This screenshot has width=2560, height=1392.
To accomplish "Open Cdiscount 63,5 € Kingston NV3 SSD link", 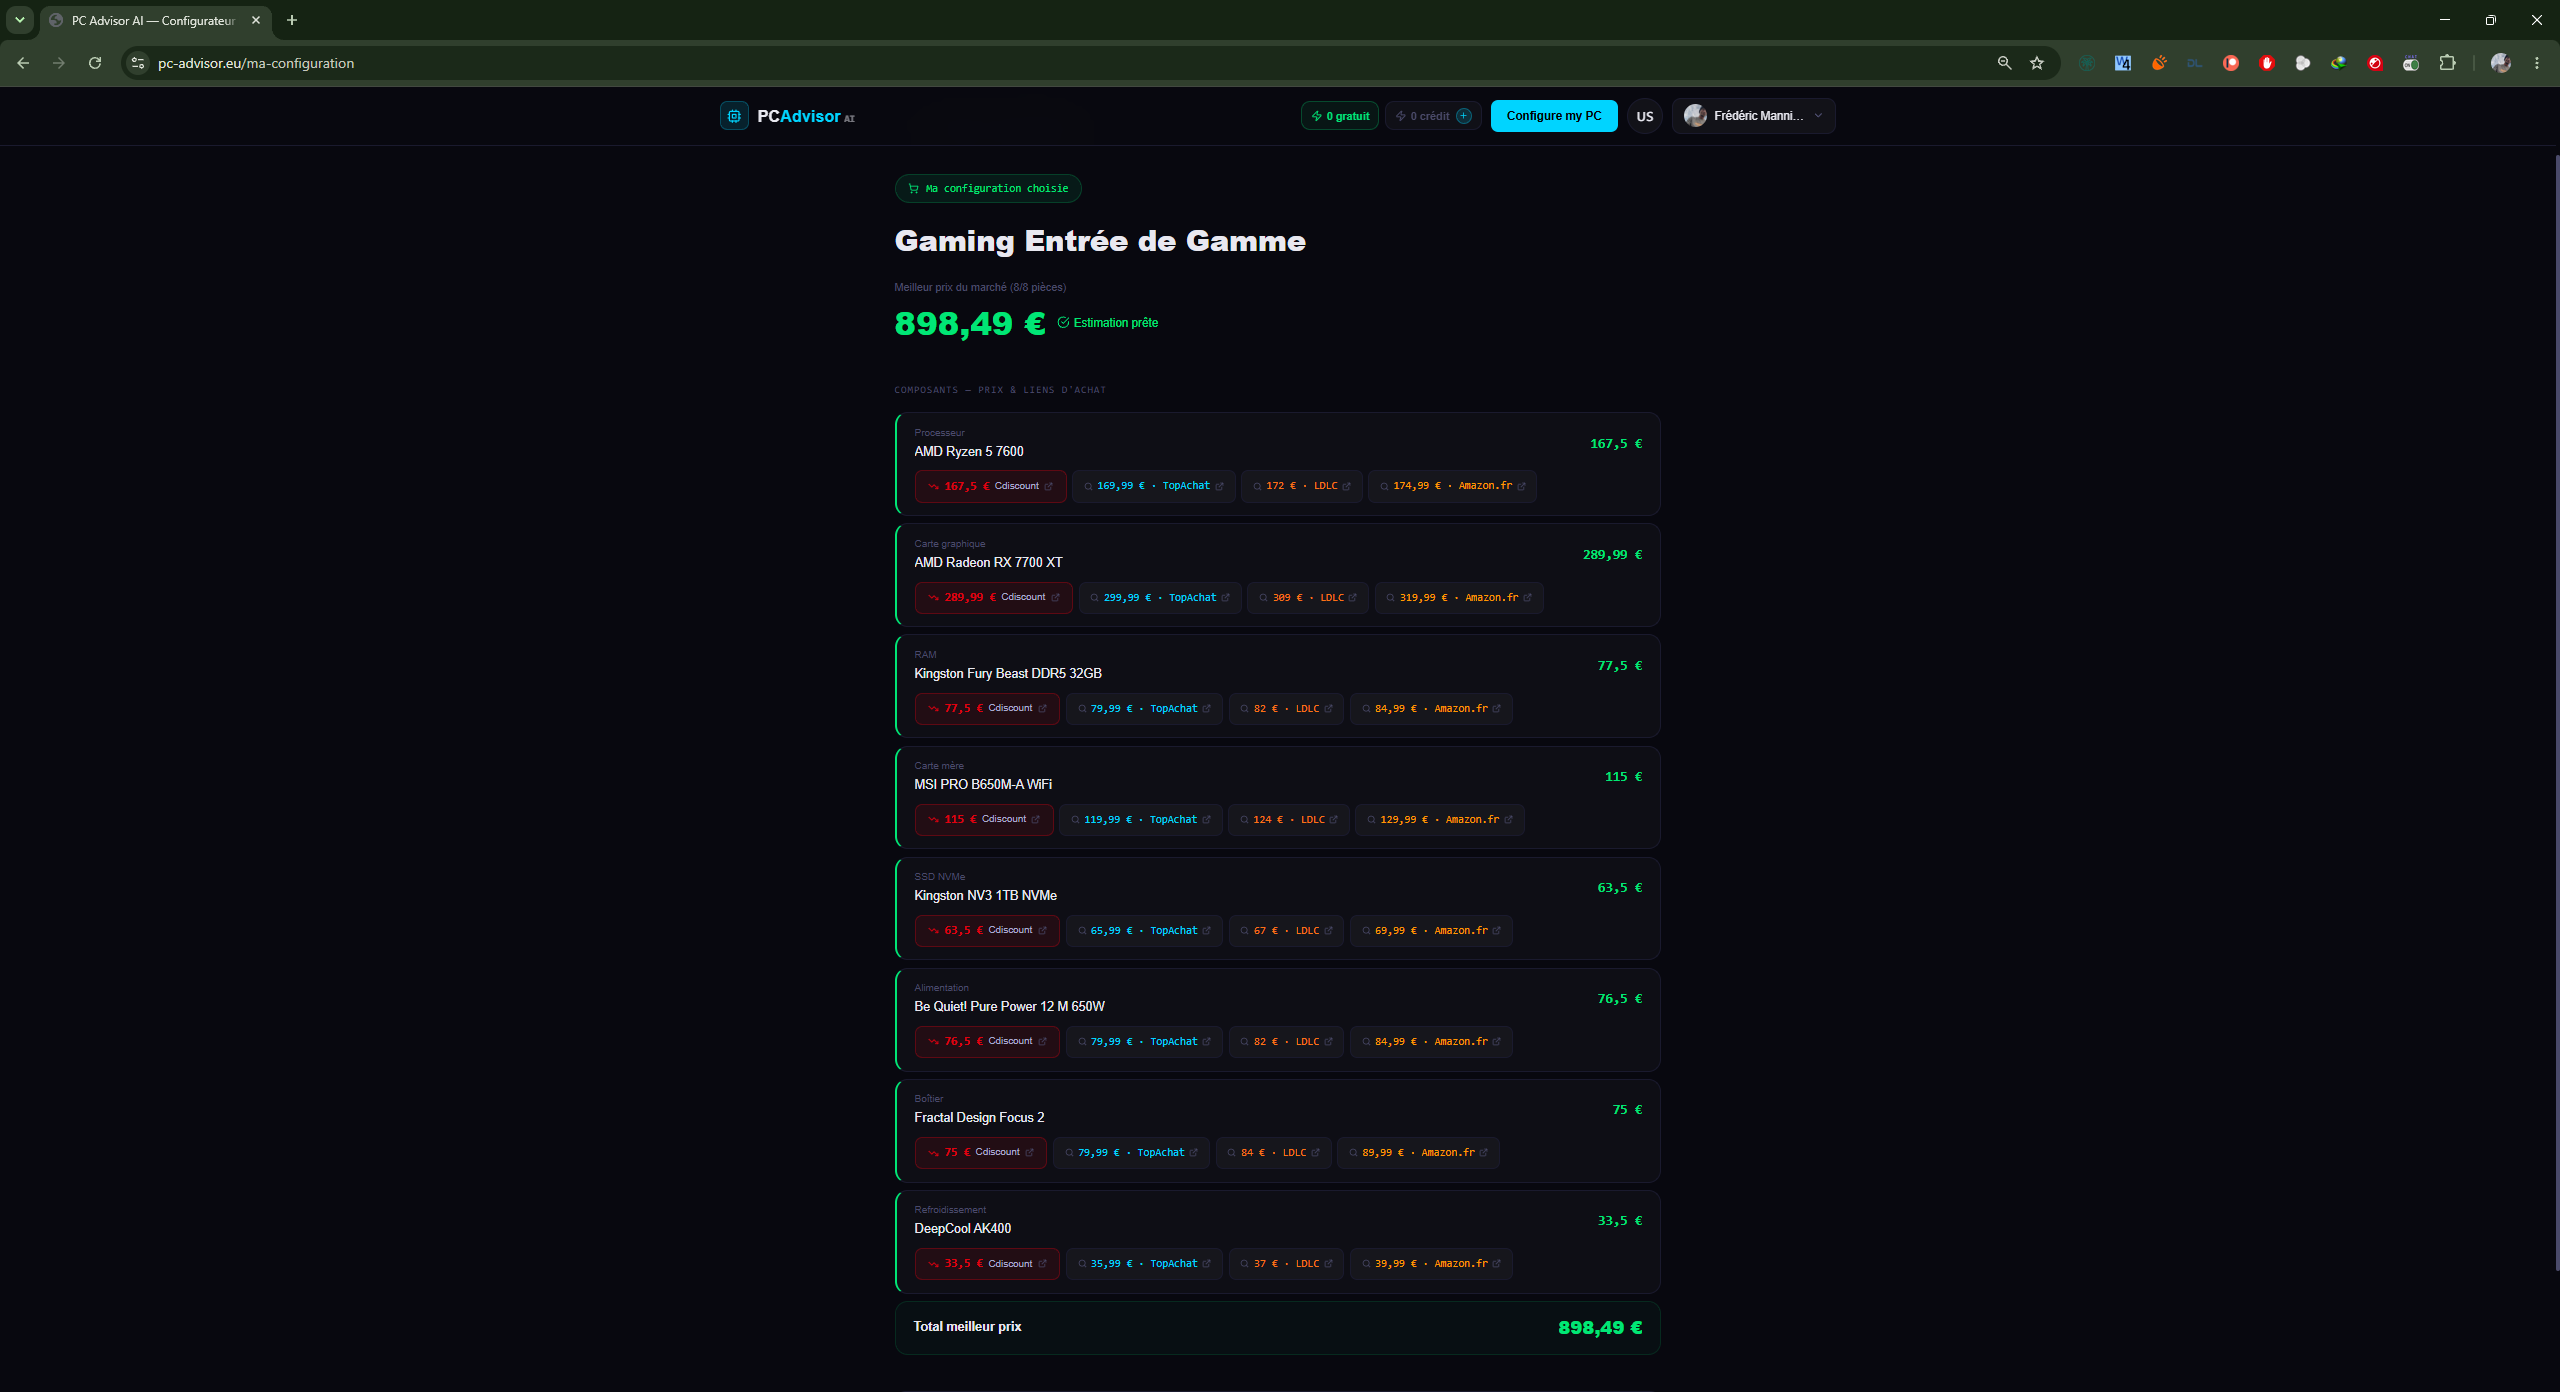I will (987, 931).
